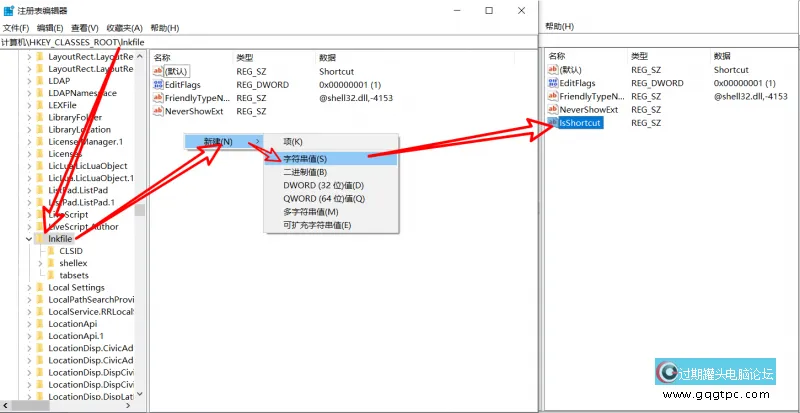Click the FriendlyTypeName string icon in left list

(158, 98)
